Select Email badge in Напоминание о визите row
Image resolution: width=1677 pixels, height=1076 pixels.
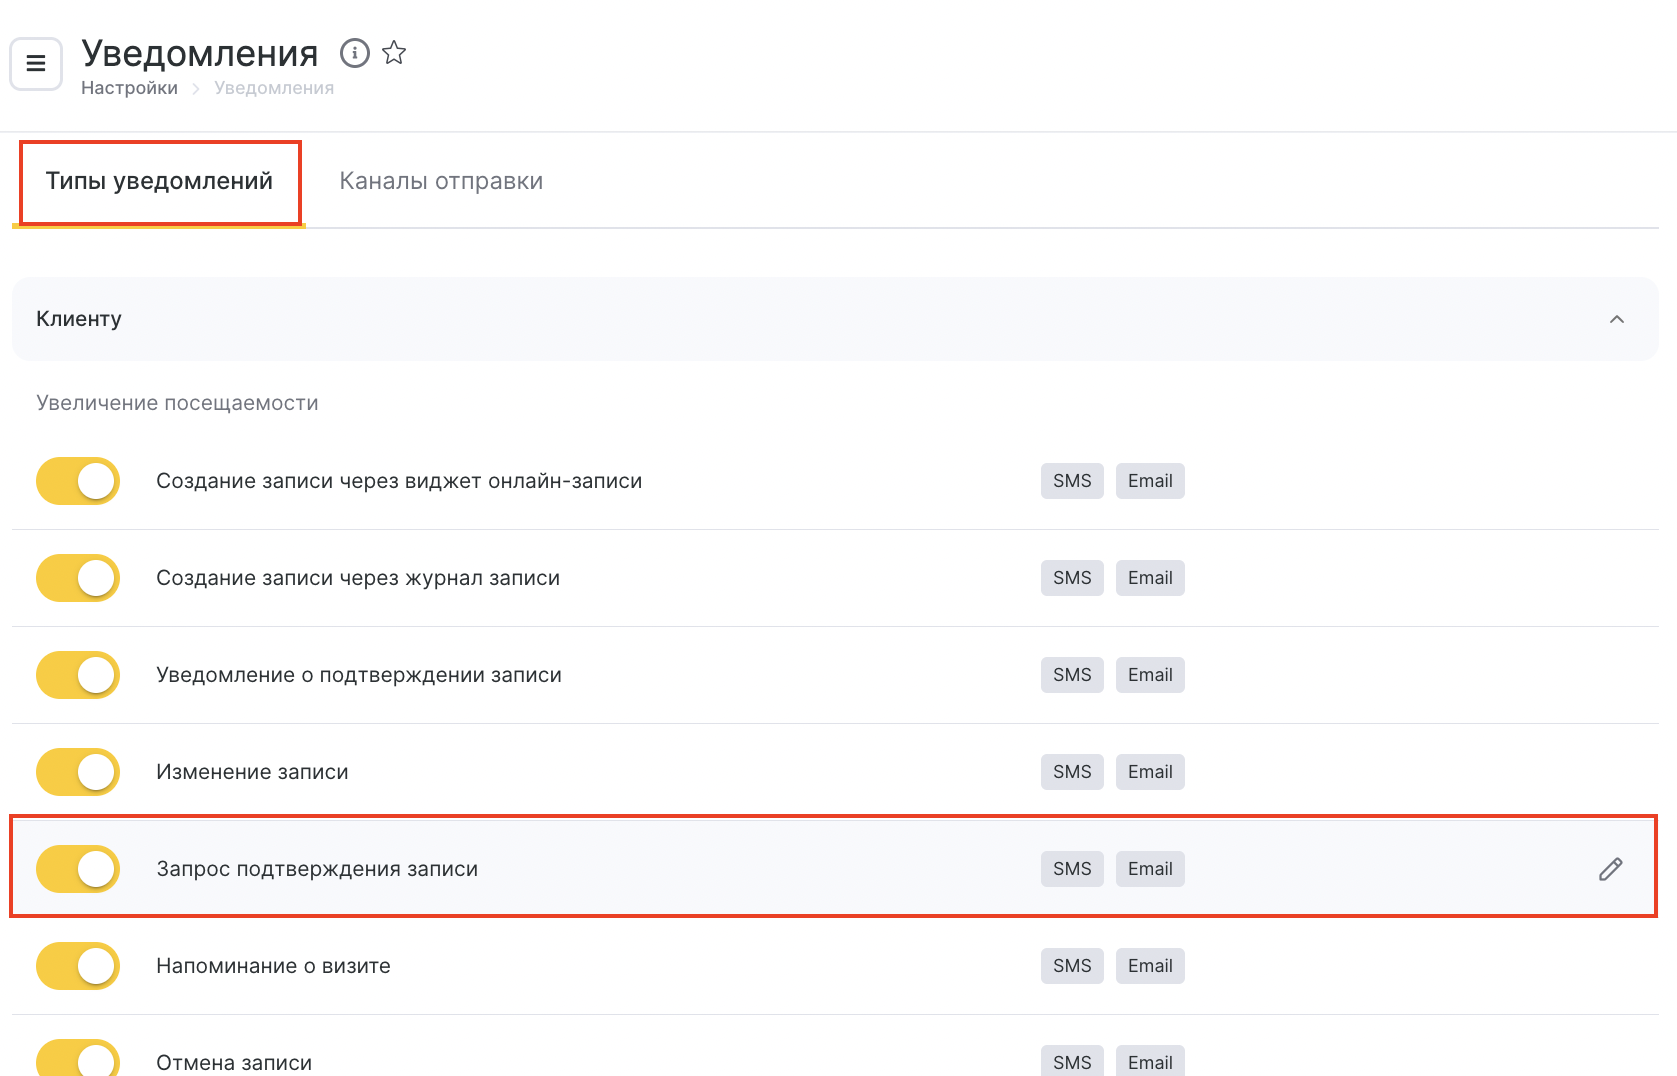[x=1150, y=966]
